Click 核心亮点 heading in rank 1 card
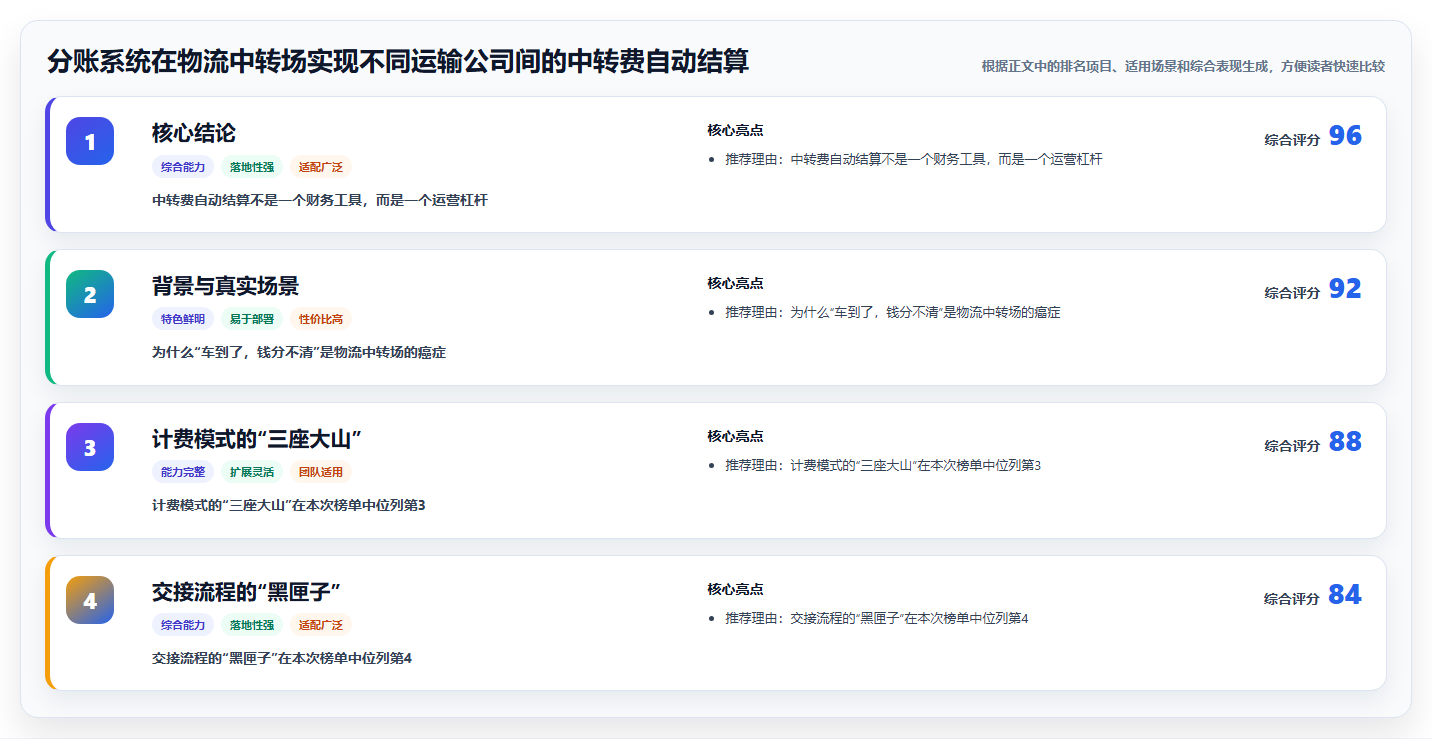Viewport: 1432px width, 739px height. (735, 130)
